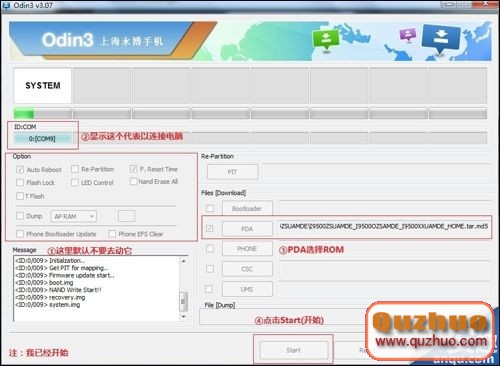The width and height of the screenshot is (500, 366).
Task: Click the Message log scrollbar thumb
Action: point(183,301)
